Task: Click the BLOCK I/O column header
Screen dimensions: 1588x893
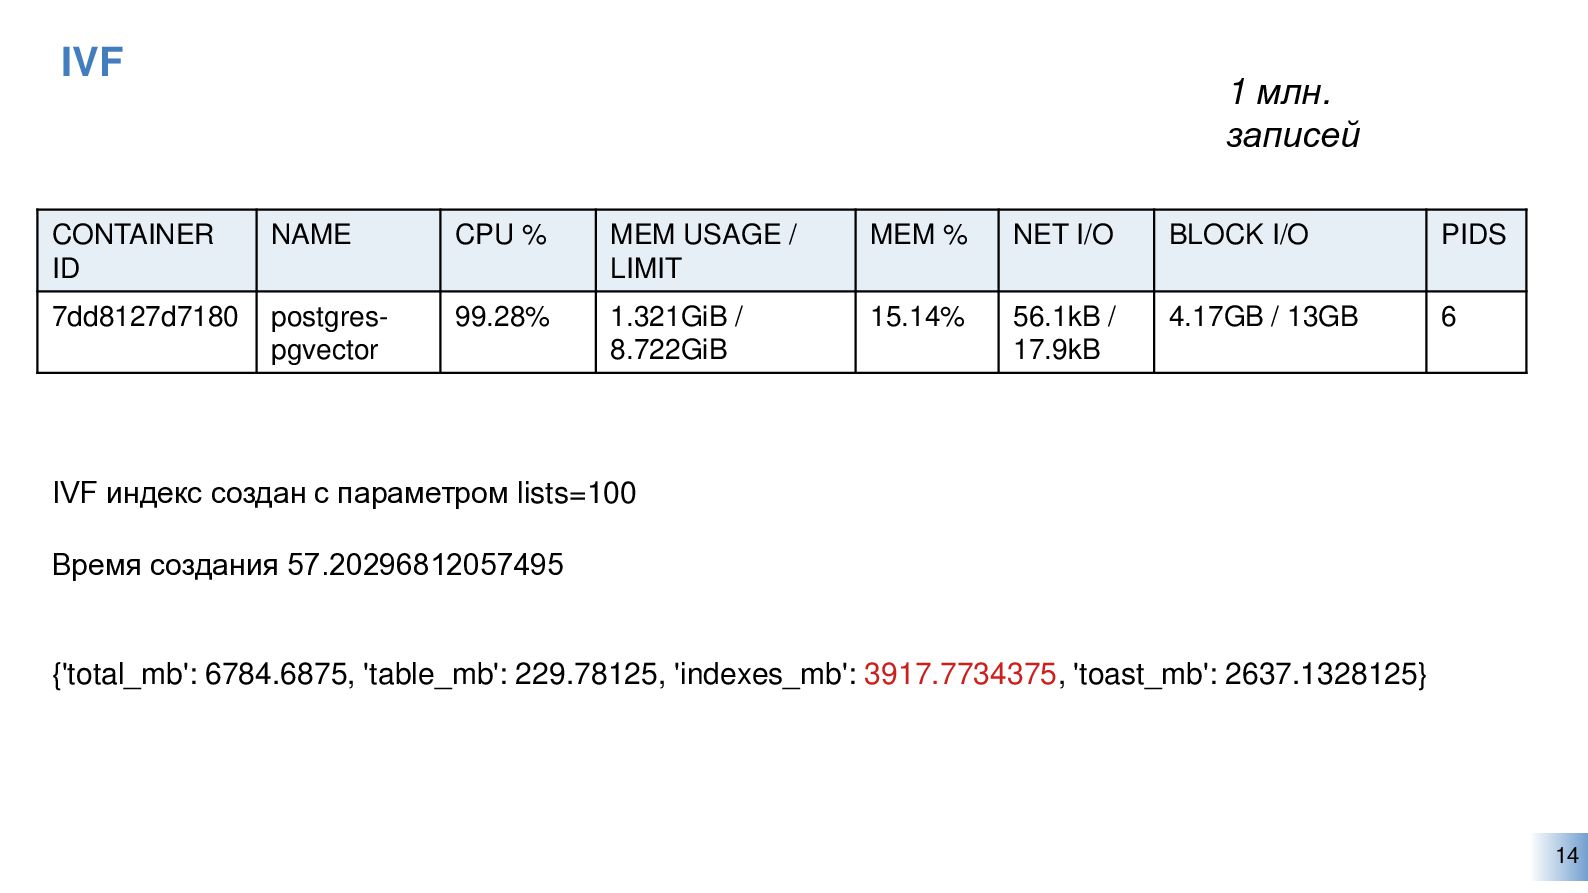Action: coord(1290,251)
